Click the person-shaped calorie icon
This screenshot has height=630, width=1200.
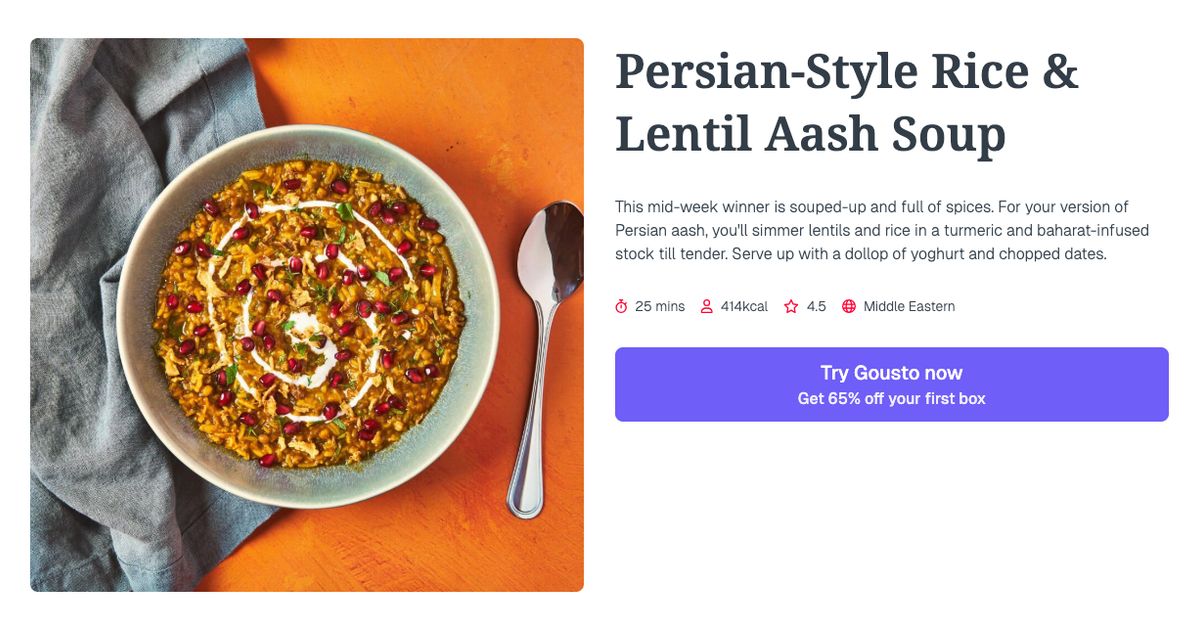(x=707, y=306)
